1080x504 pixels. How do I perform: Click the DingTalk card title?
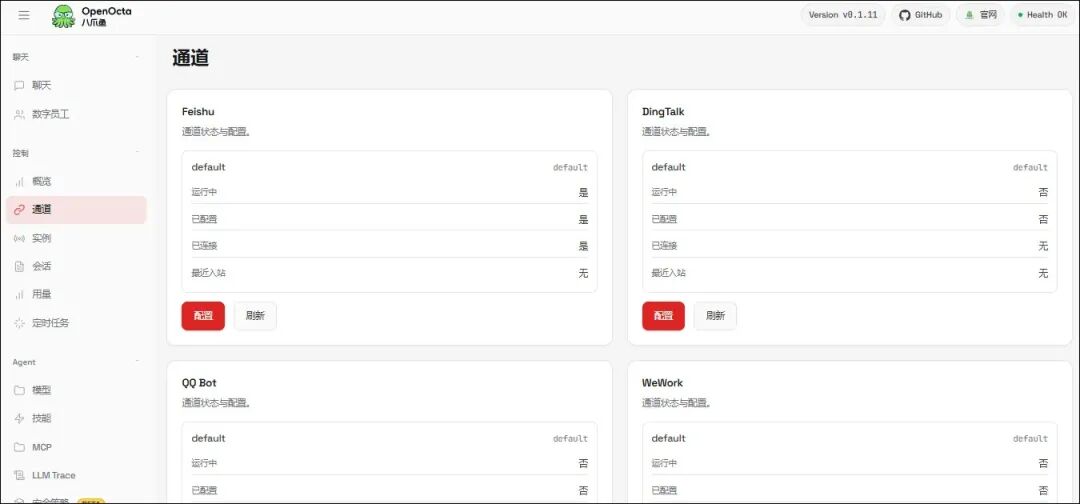point(663,112)
